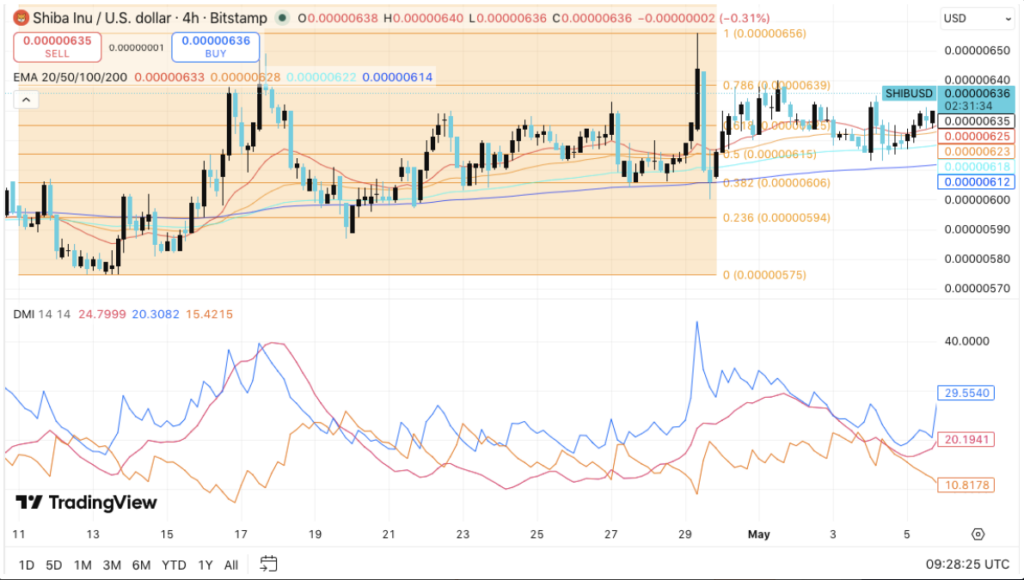Open the calendar date range picker icon
1024x580 pixels.
point(268,564)
